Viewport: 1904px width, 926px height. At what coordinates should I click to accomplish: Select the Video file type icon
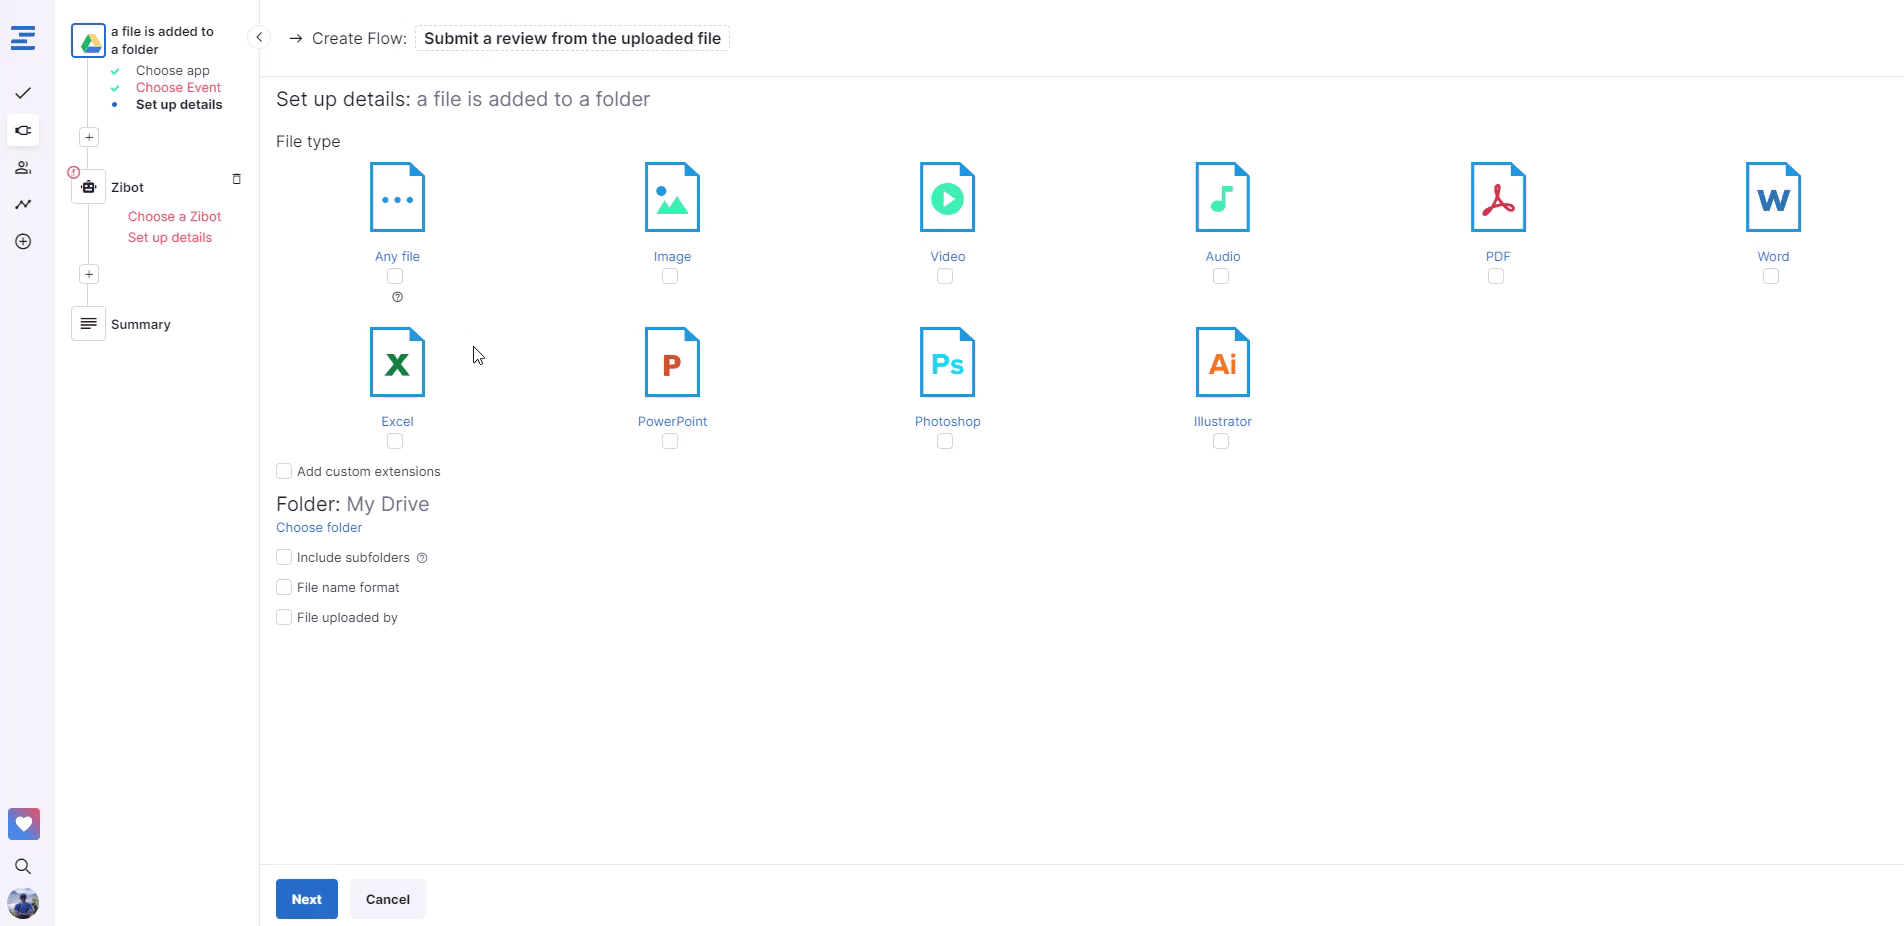click(947, 198)
